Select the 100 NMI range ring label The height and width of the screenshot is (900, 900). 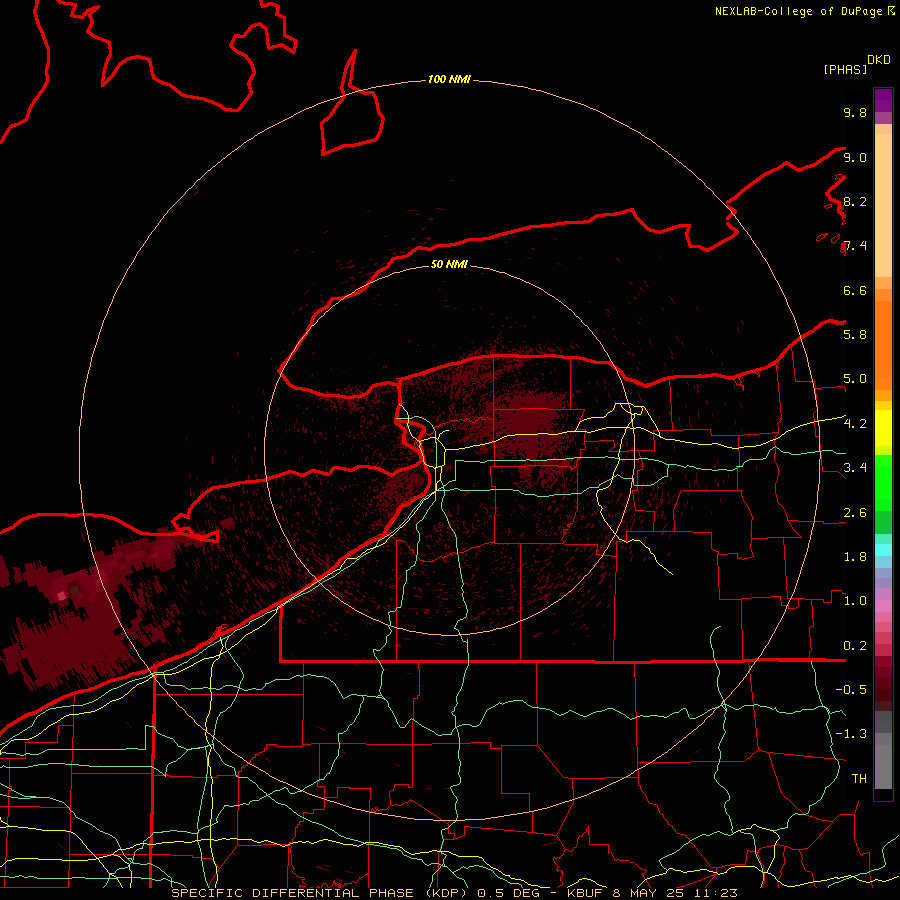coord(449,79)
